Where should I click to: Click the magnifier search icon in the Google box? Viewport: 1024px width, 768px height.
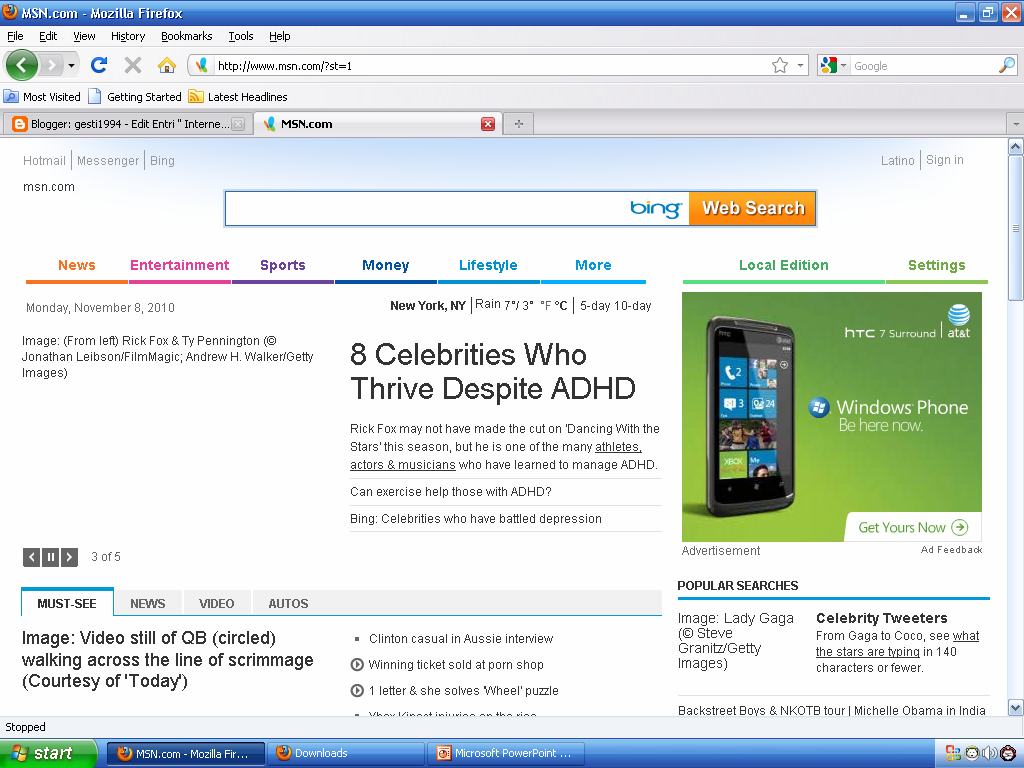(1007, 65)
